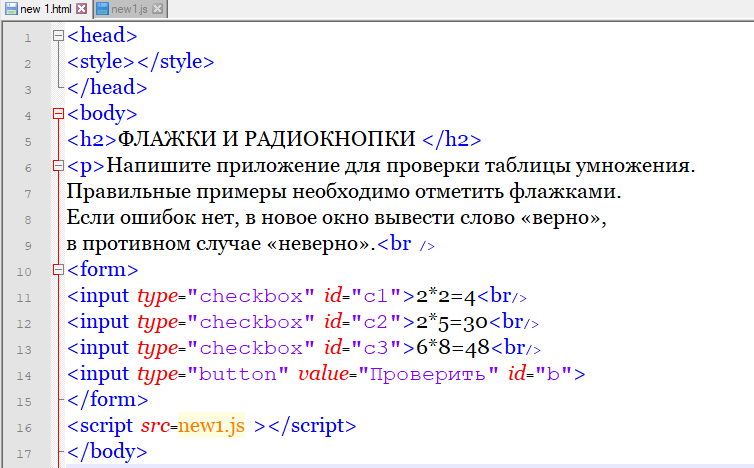Collapse the head block fold marker

coord(58,37)
